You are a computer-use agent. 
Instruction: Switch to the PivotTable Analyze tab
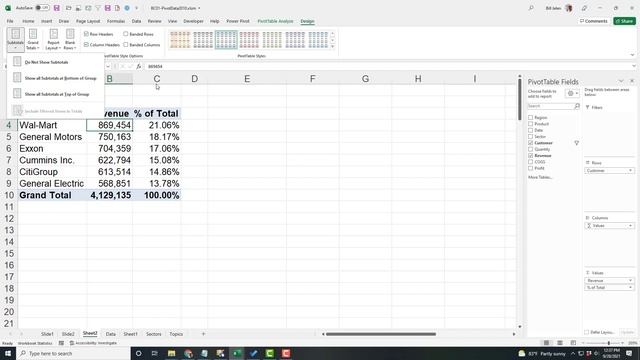click(275, 21)
